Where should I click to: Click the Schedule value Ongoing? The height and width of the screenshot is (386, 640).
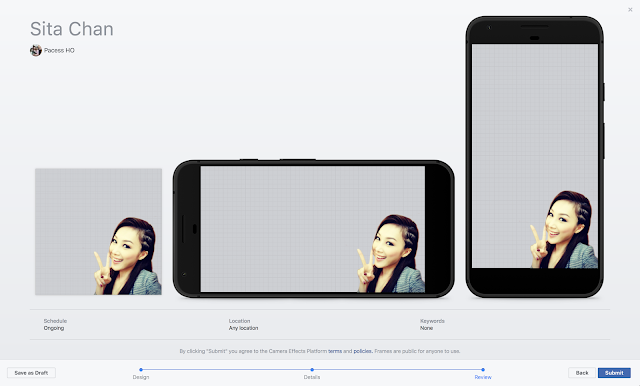(x=54, y=328)
